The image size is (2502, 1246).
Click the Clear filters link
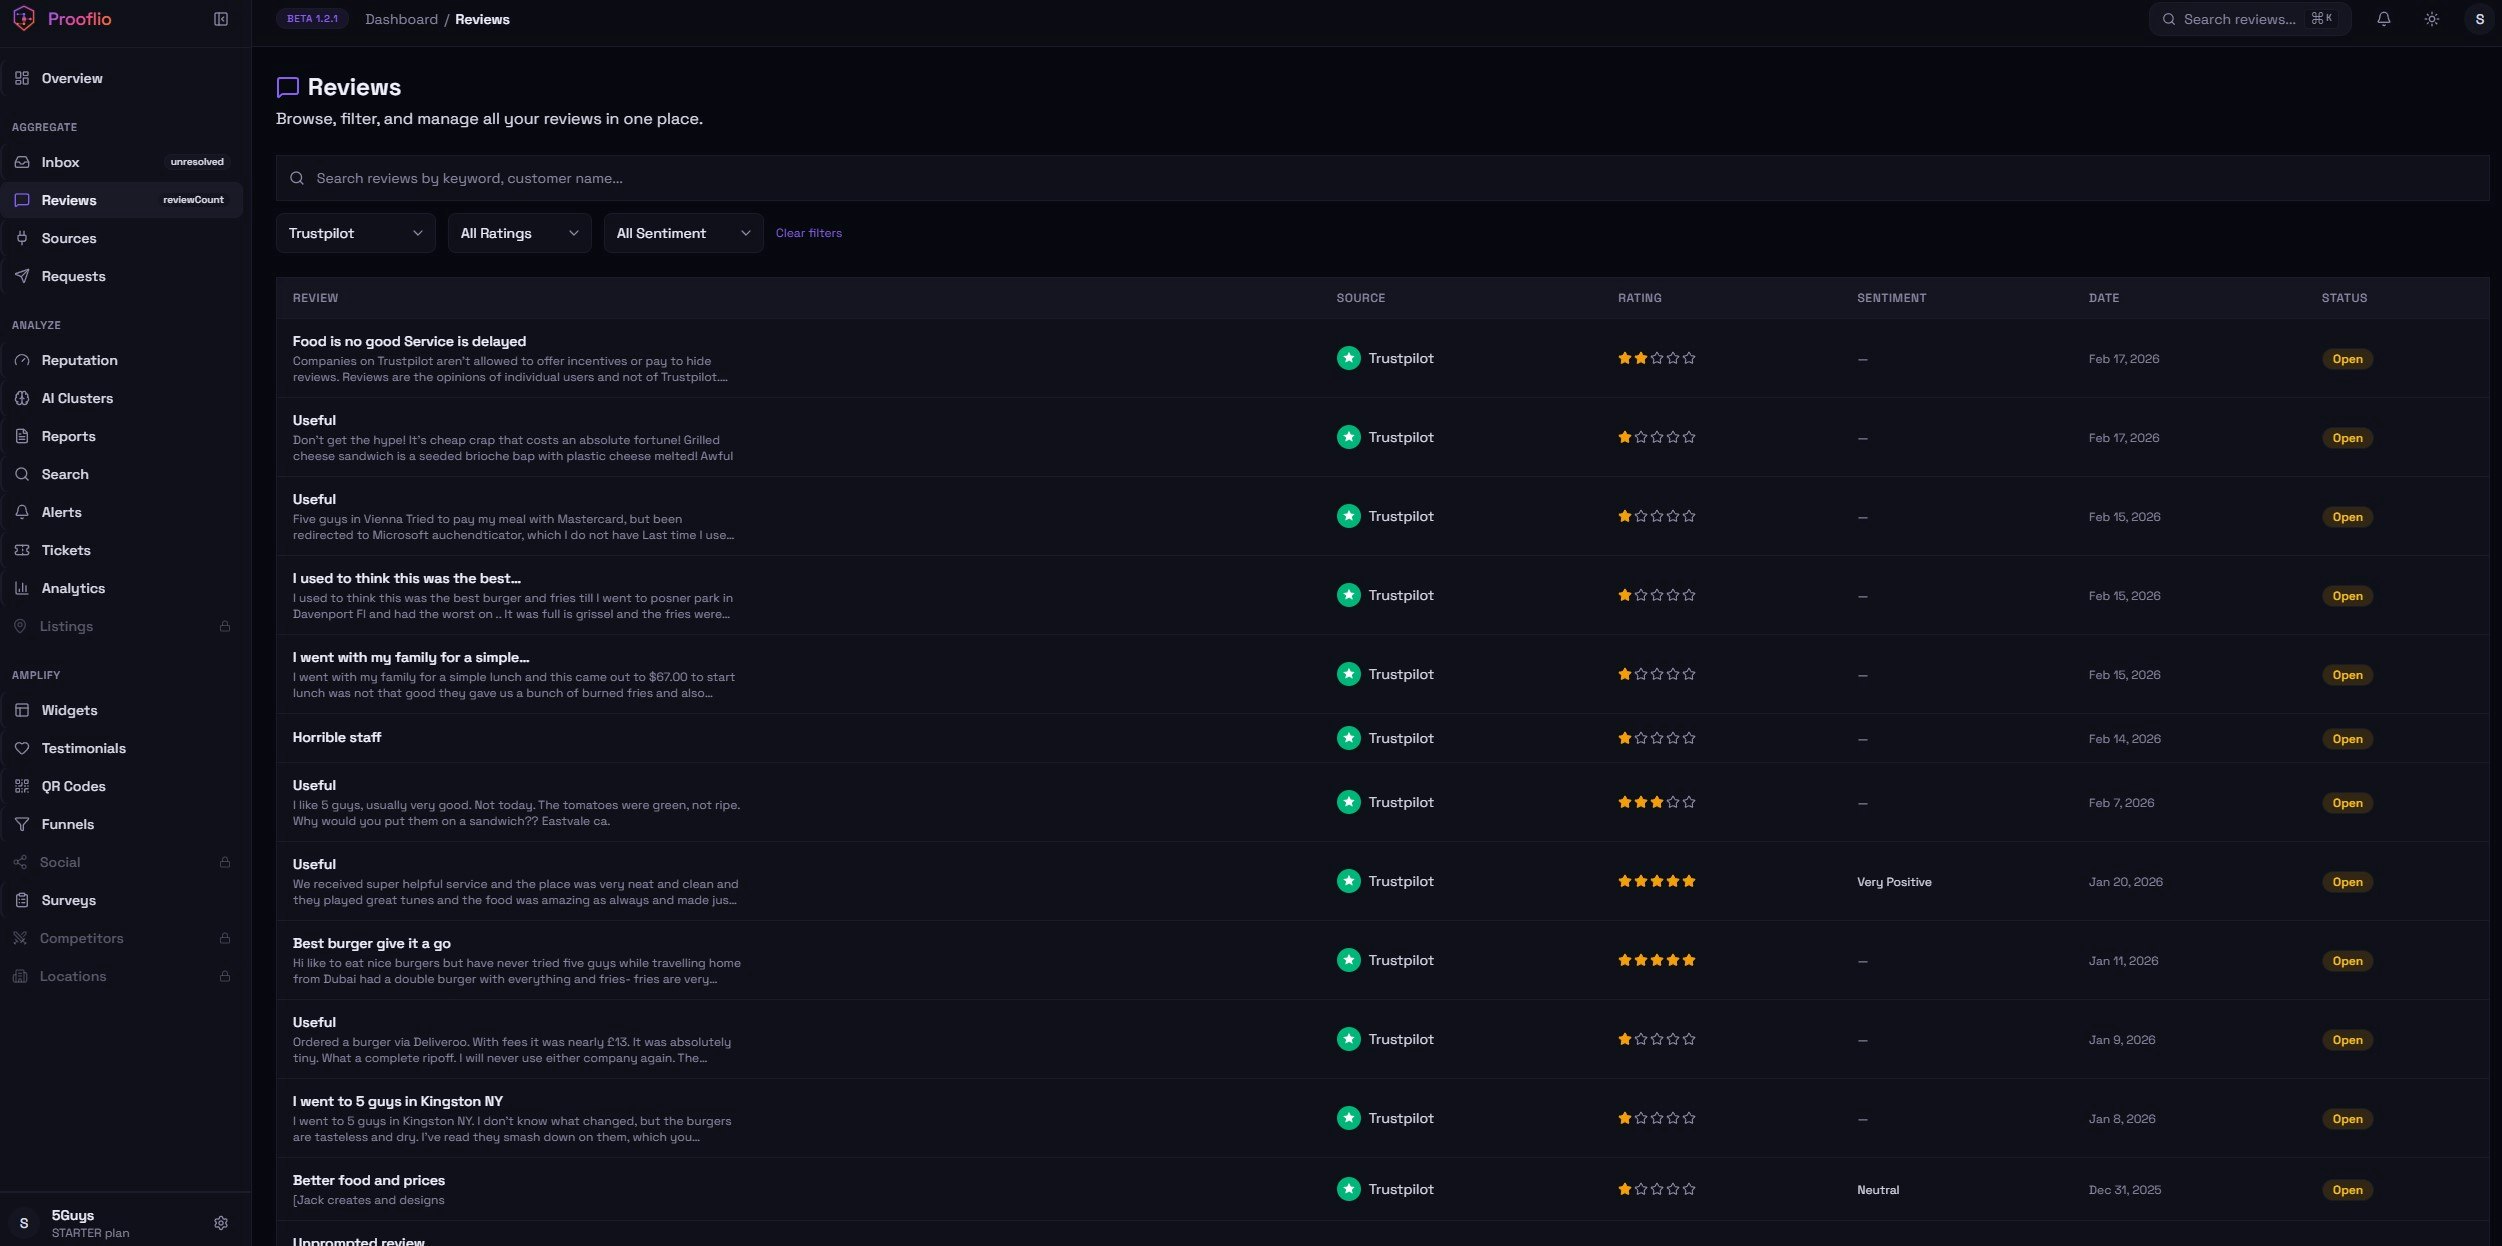point(808,232)
